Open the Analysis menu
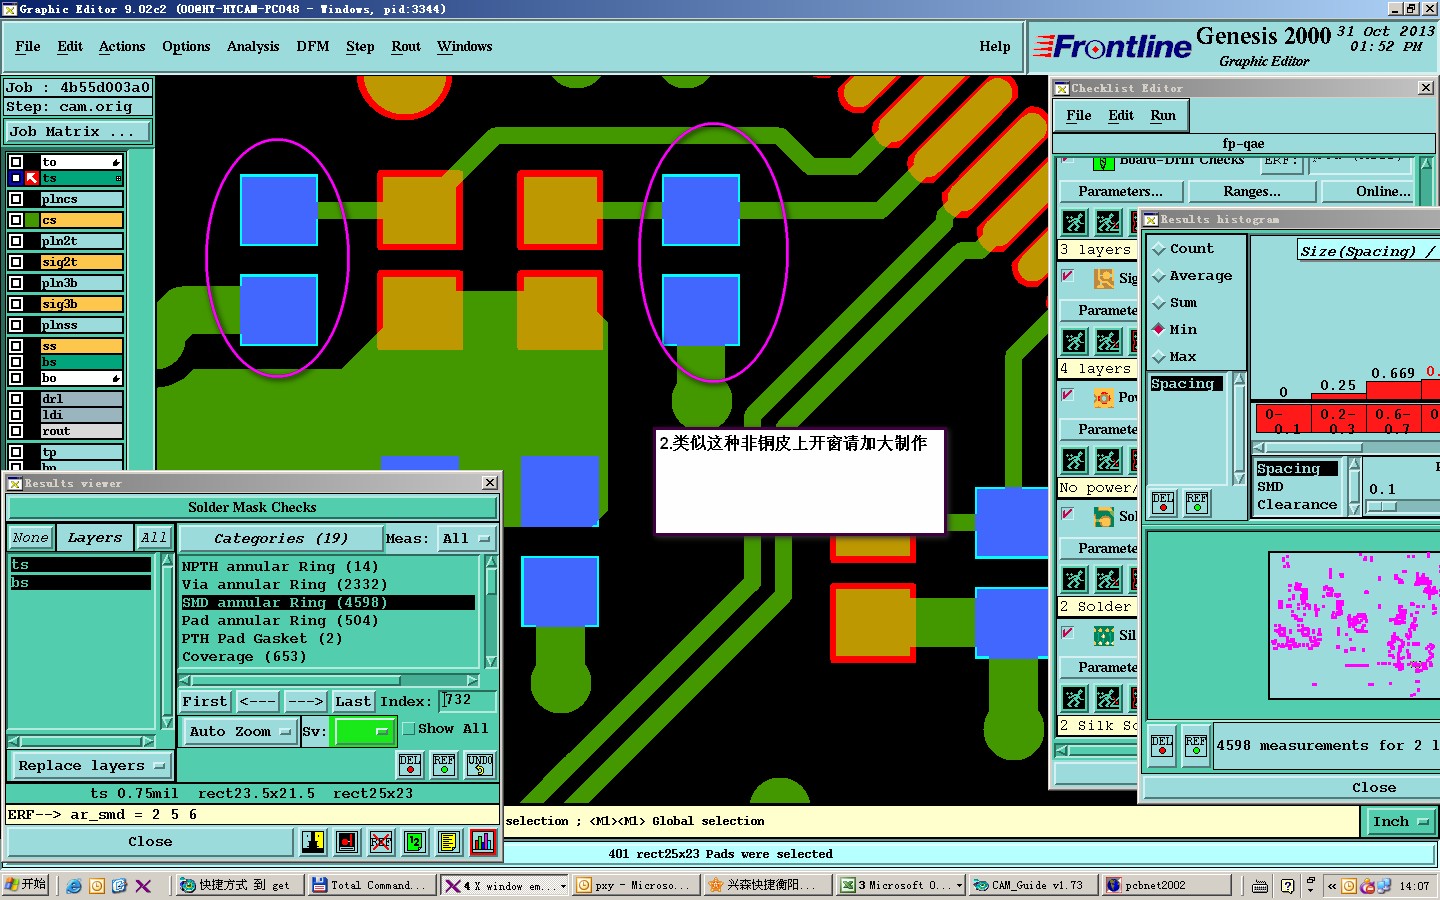This screenshot has height=900, width=1440. pyautogui.click(x=253, y=47)
